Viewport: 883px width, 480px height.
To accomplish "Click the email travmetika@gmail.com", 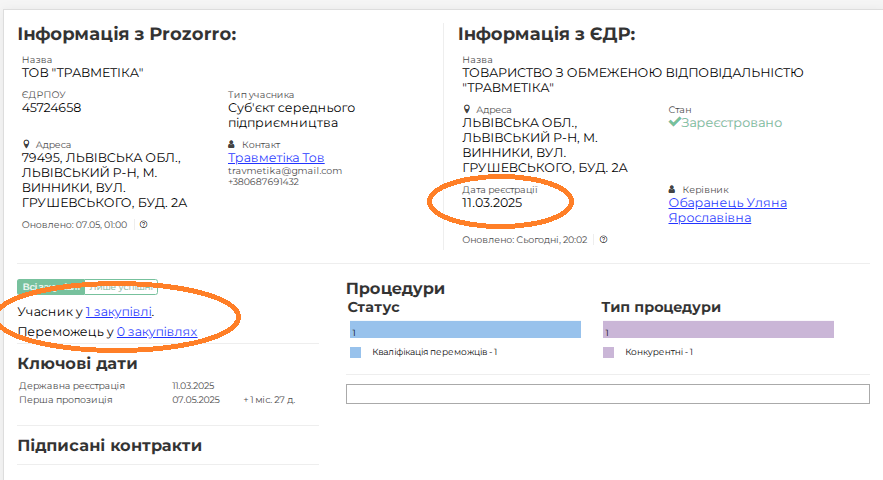I will (285, 171).
